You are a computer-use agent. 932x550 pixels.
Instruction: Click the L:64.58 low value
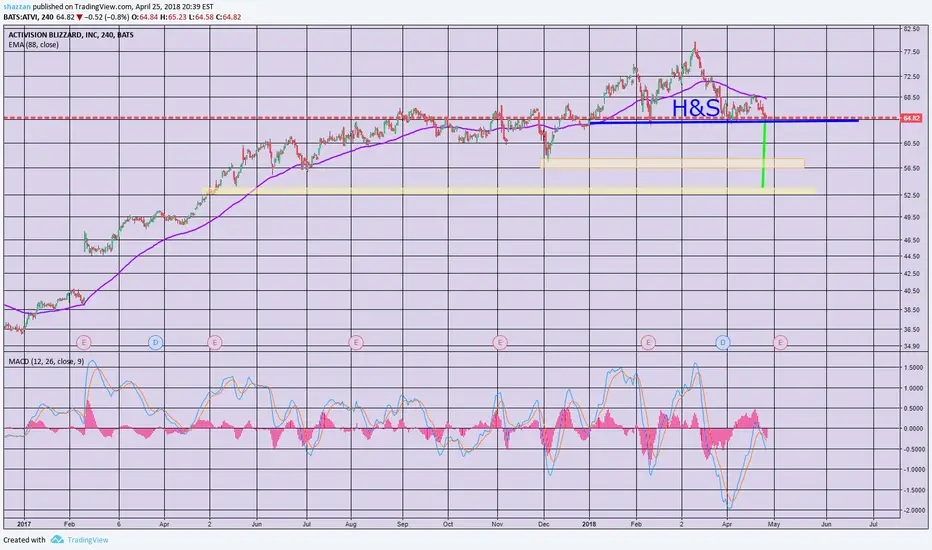(200, 17)
